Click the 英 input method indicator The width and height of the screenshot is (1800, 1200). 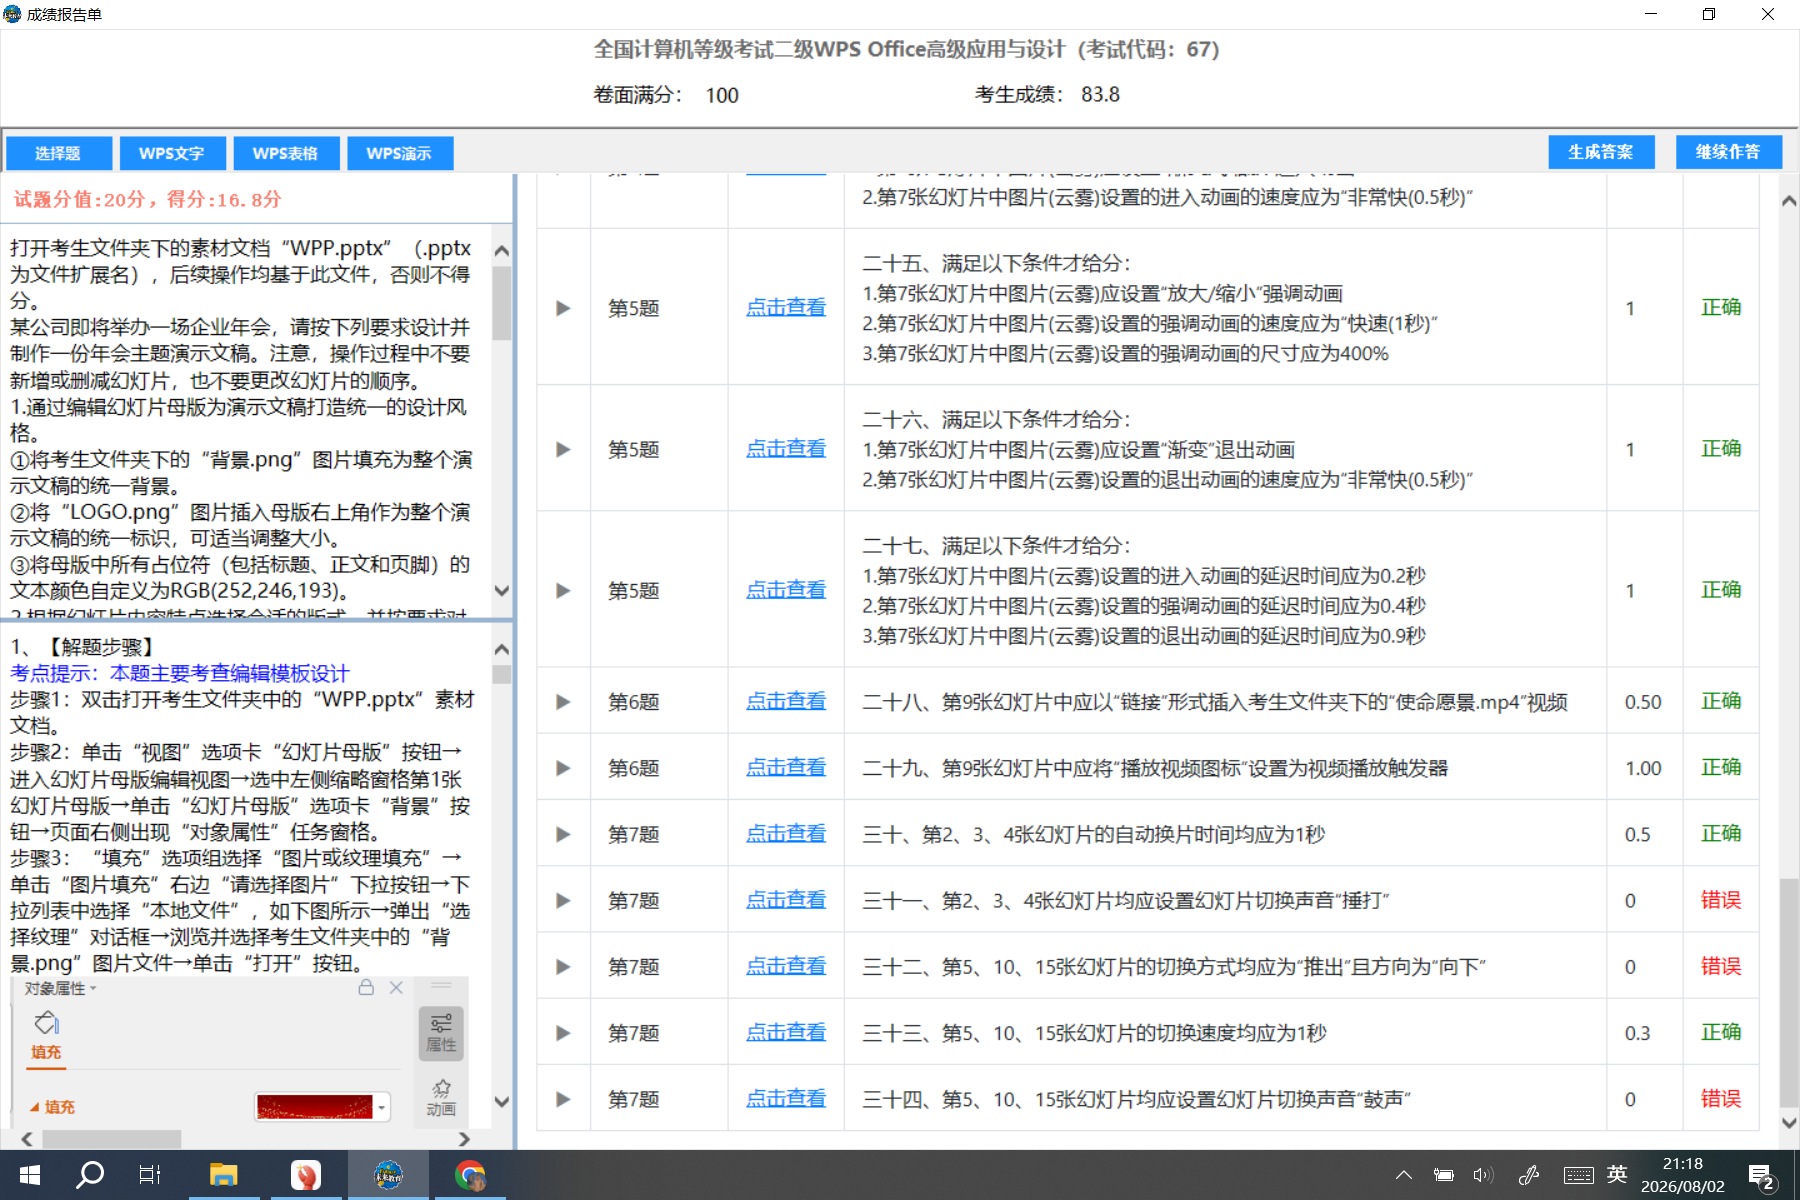tap(1617, 1174)
